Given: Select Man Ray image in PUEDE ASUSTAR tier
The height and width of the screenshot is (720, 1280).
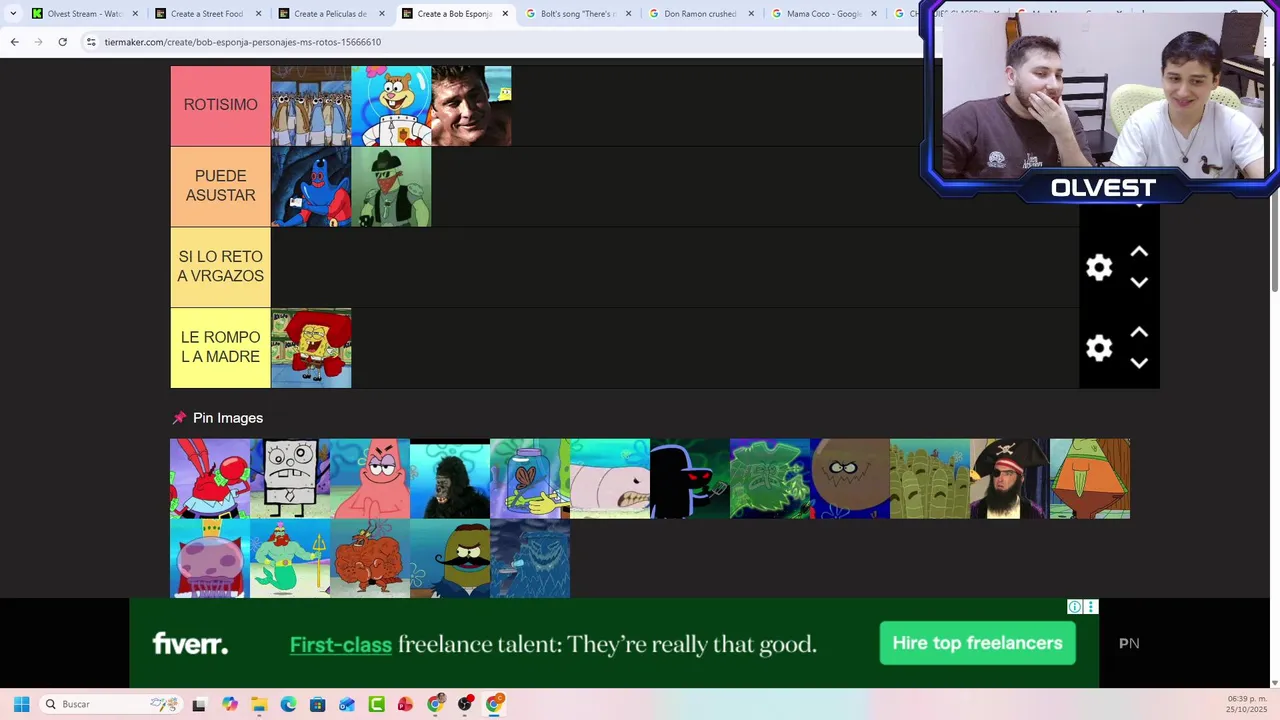Looking at the screenshot, I should (311, 187).
